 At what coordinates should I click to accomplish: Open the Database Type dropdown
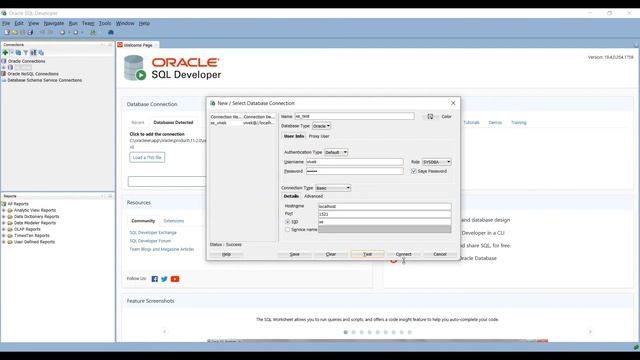coord(322,126)
